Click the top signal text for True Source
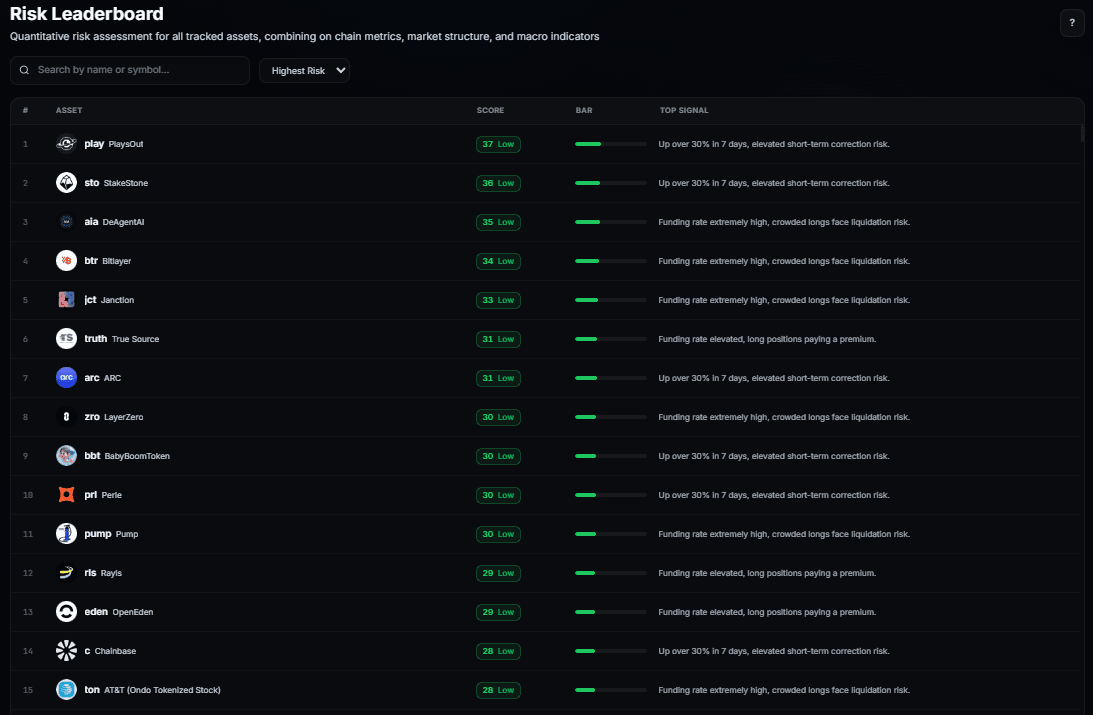Image resolution: width=1093 pixels, height=715 pixels. [767, 339]
